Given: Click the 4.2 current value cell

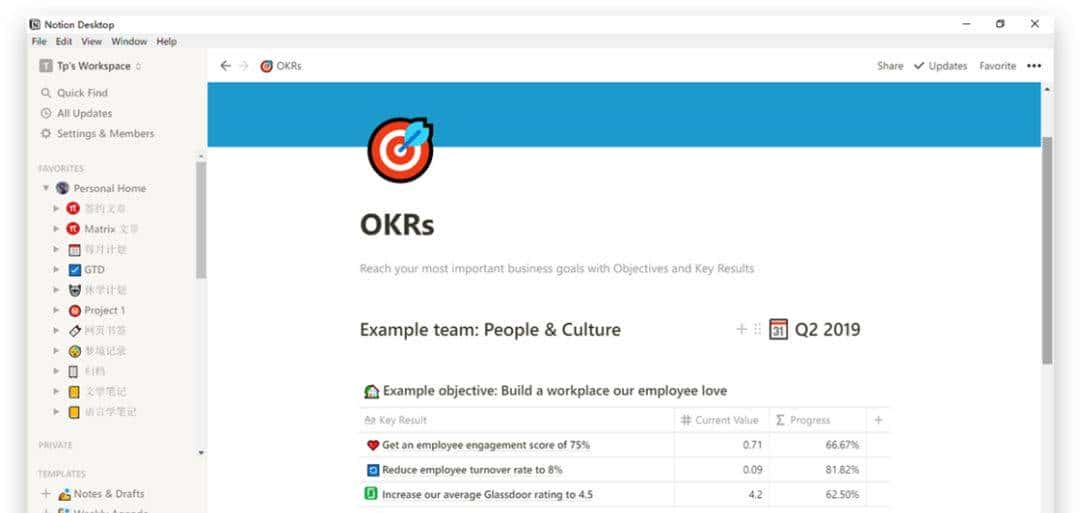Looking at the screenshot, I should coord(722,494).
